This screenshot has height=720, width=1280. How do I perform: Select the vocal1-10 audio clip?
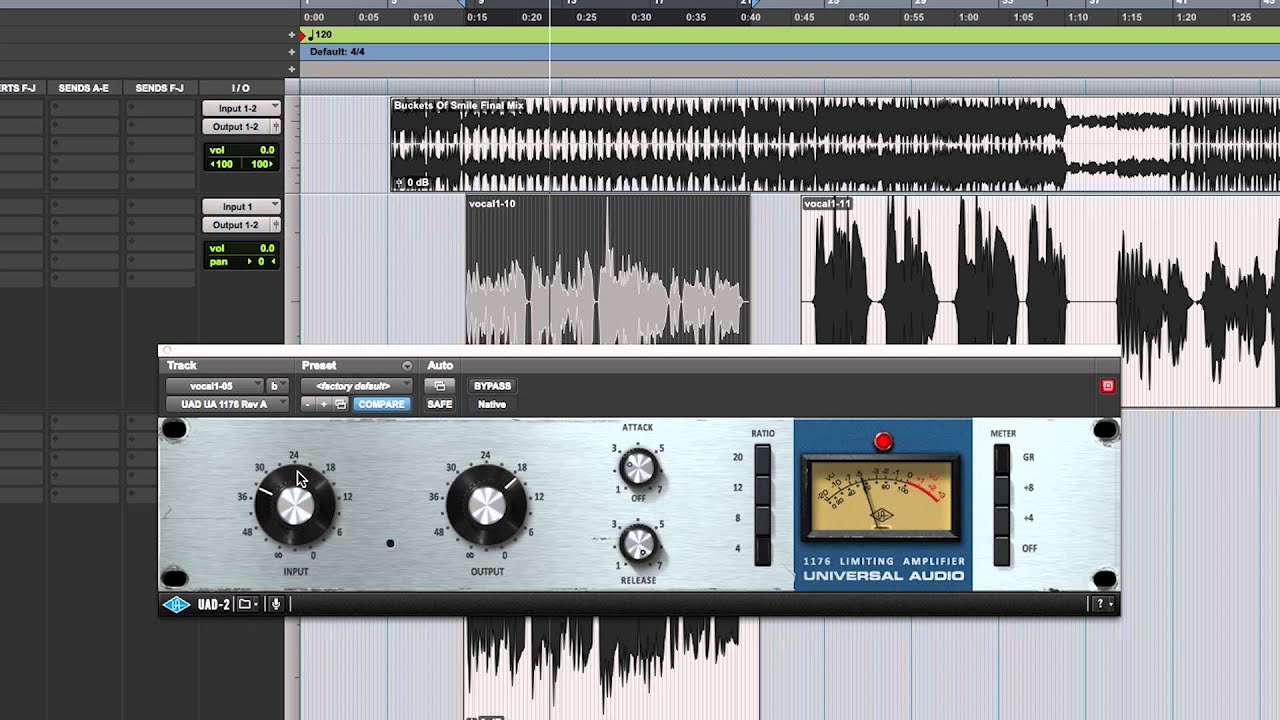(608, 270)
